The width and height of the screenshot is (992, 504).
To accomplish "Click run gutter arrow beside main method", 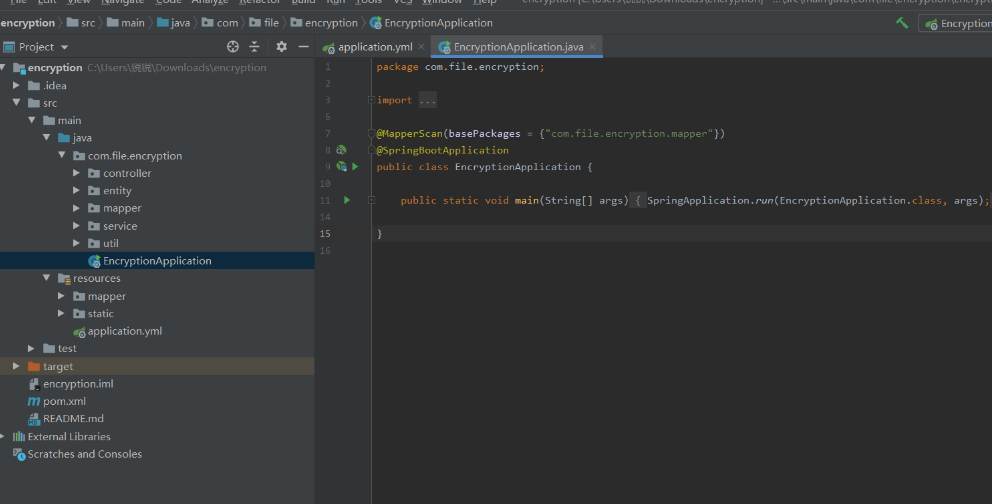I will pos(347,200).
